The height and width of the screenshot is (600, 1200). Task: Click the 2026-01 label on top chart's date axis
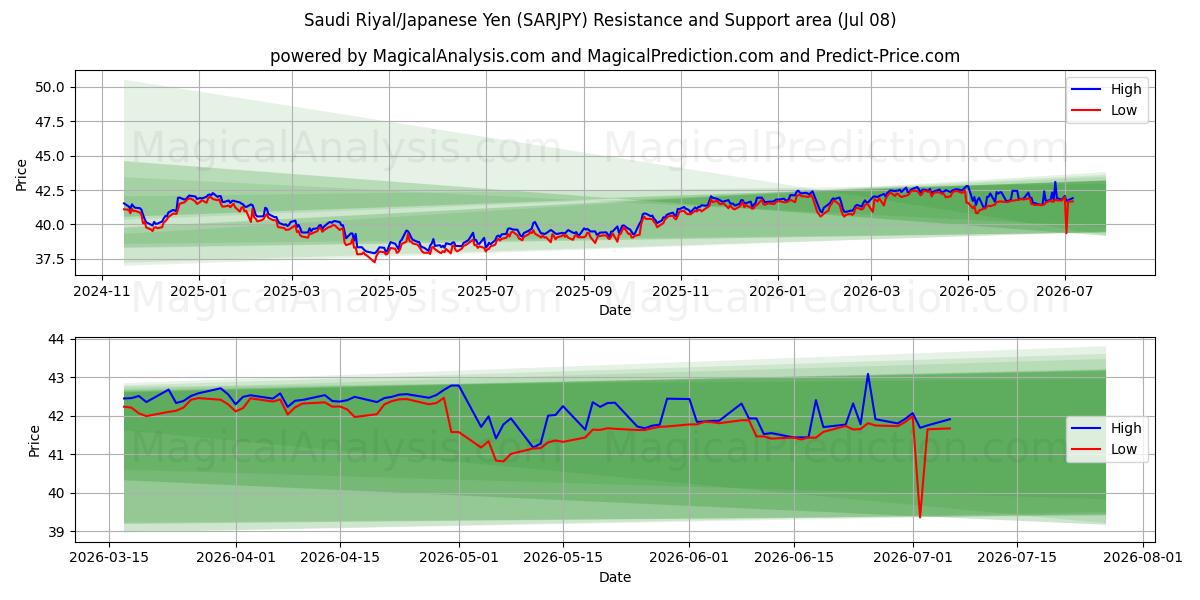tap(778, 291)
